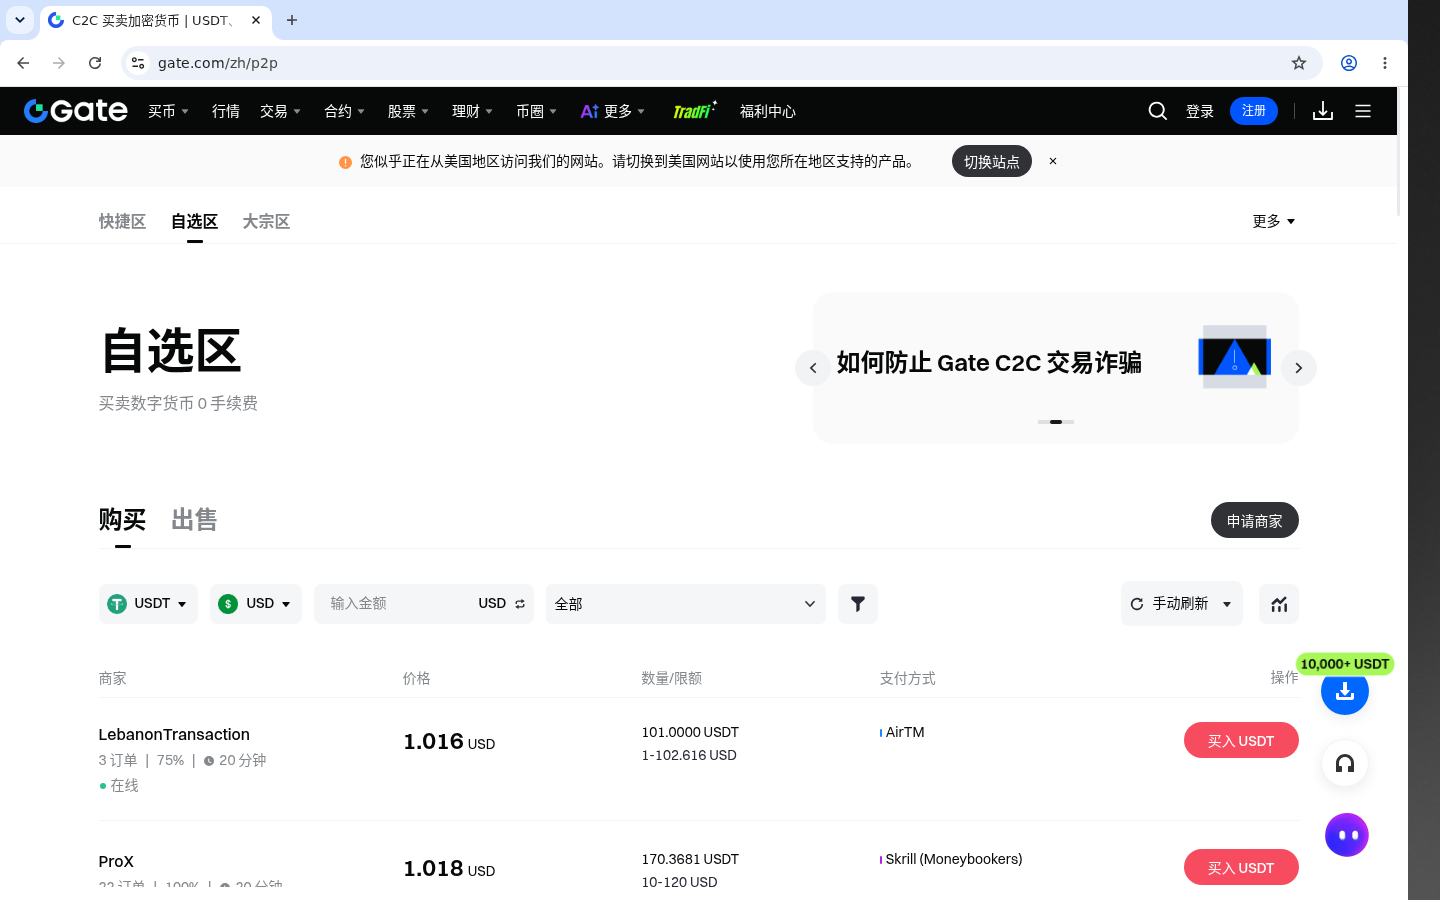View site information icon in address bar
Screen dimensions: 1440x900
[x=138, y=63]
